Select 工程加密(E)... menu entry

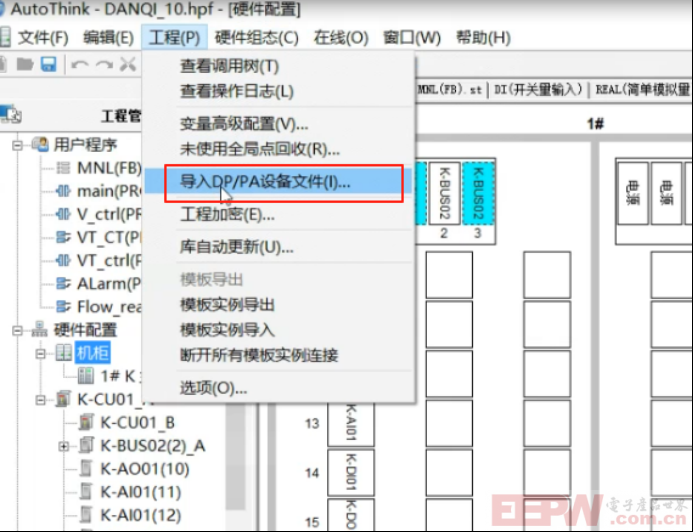(x=227, y=215)
